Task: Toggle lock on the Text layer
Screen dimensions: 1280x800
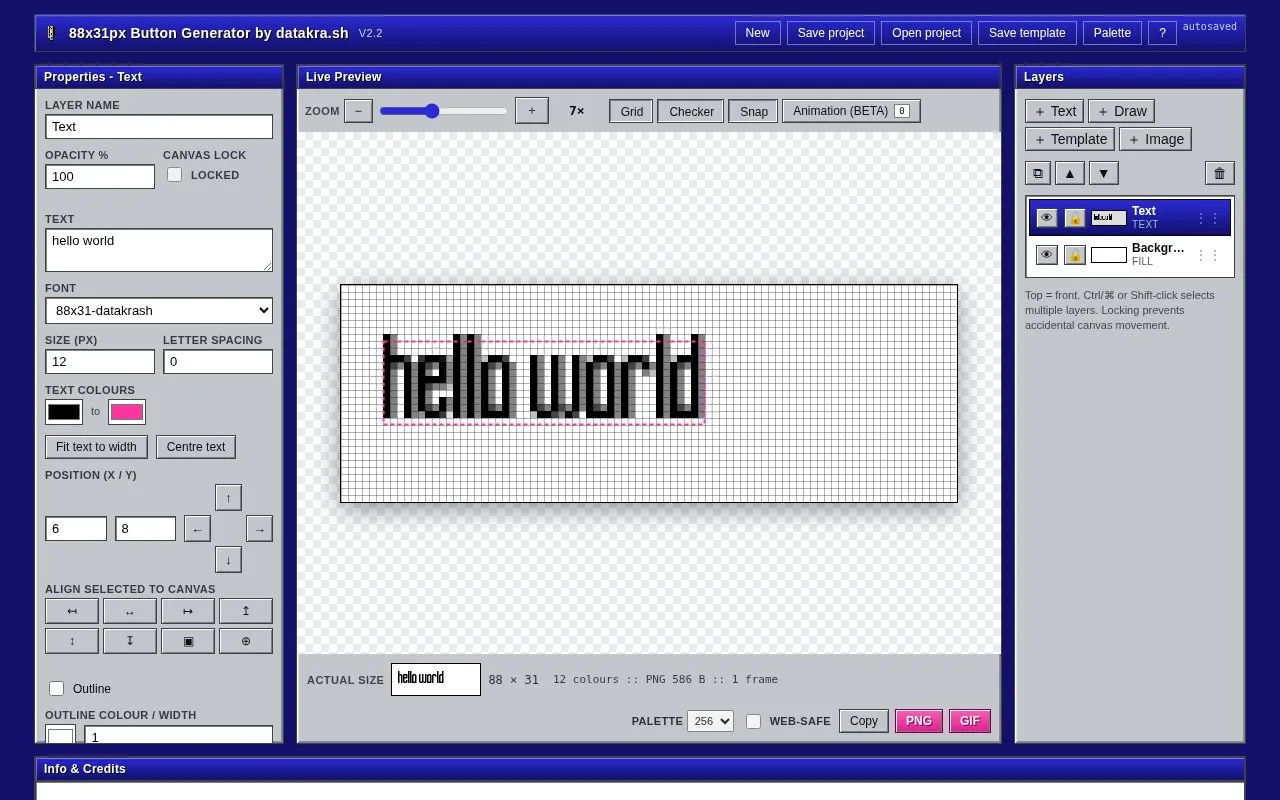Action: (1075, 218)
